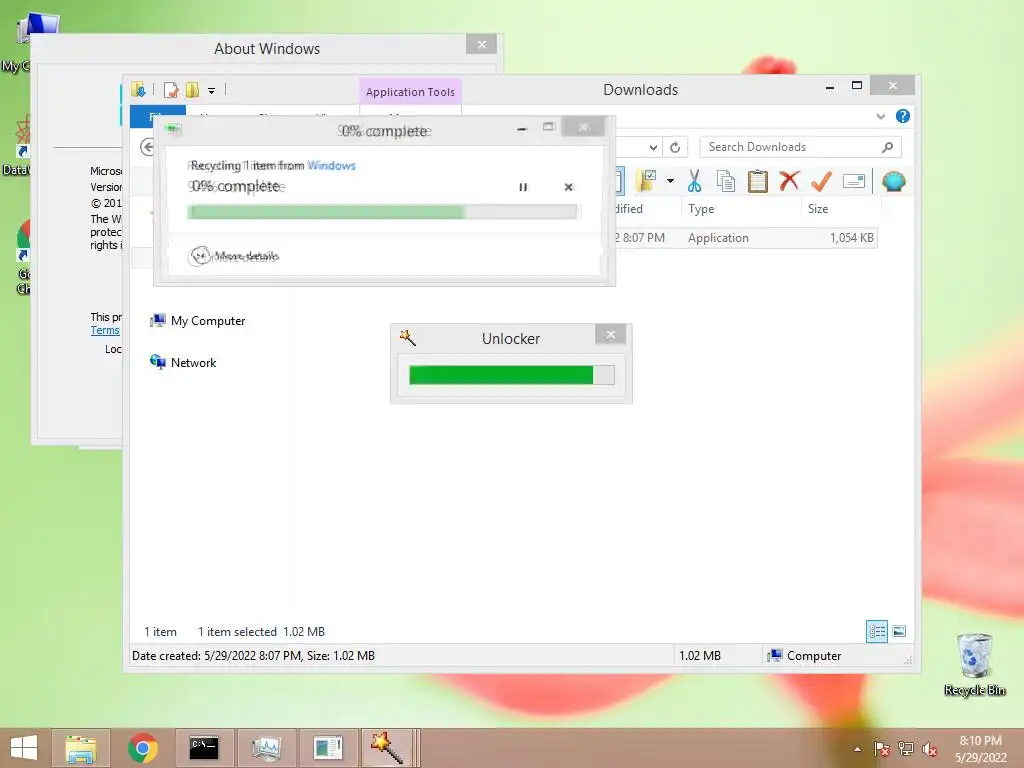Expand More details in progress dialog
This screenshot has height=768, width=1024.
234,256
